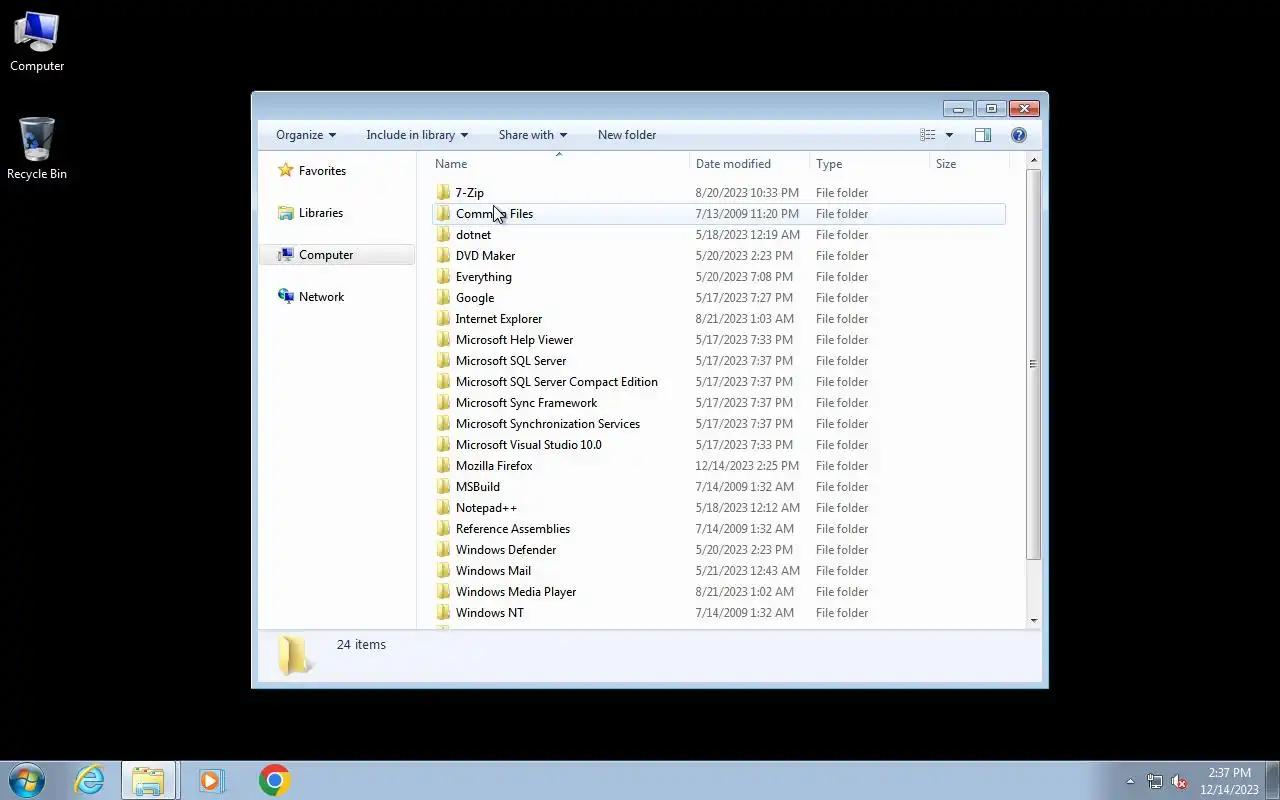Click the Everything folder icon
The image size is (1280, 800).
pos(444,276)
